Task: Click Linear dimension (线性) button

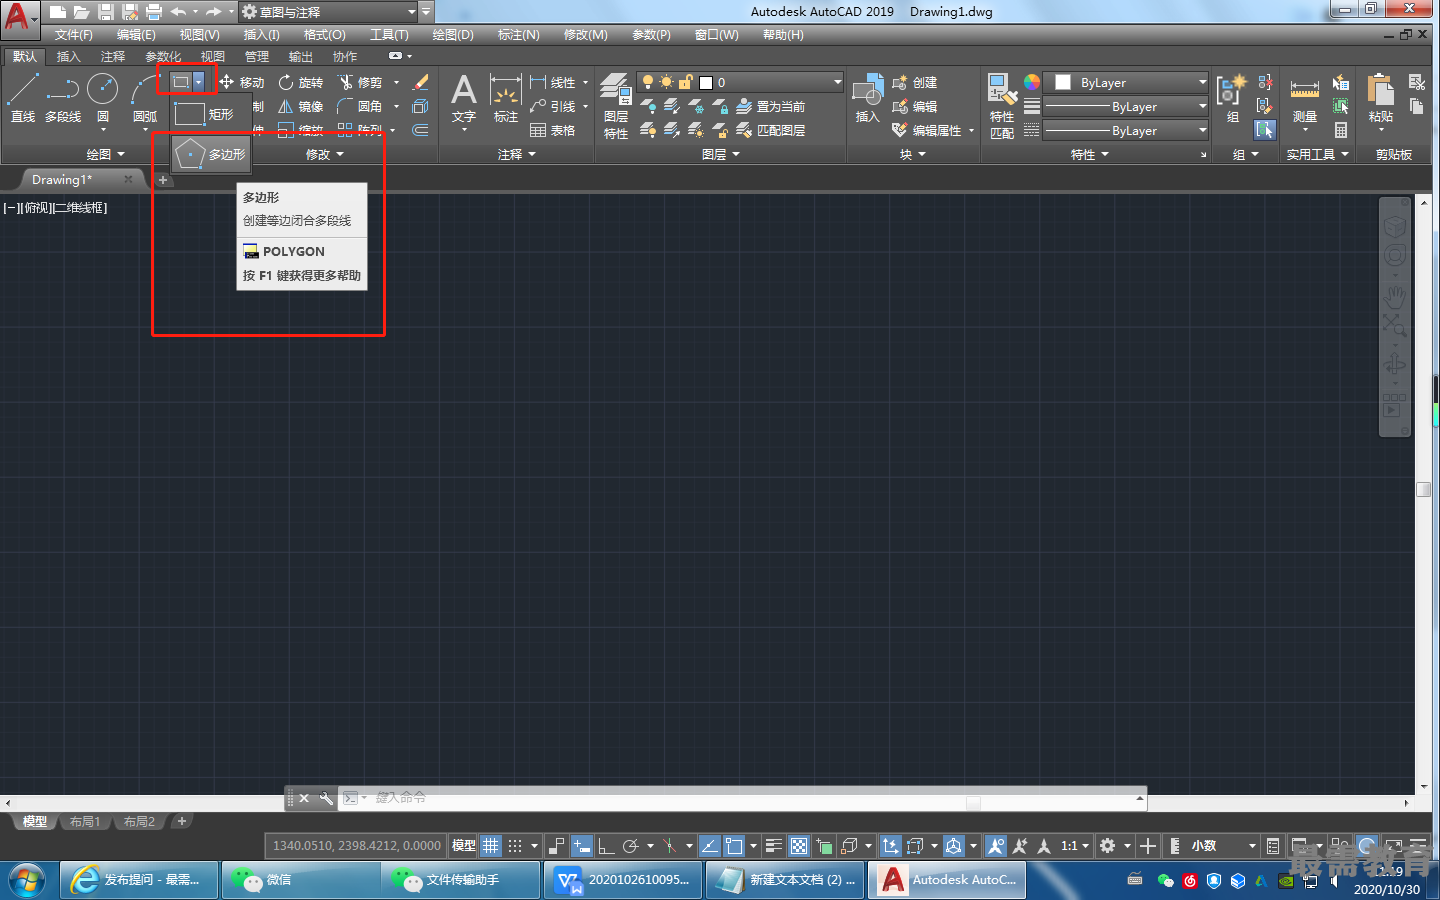Action: pyautogui.click(x=553, y=82)
